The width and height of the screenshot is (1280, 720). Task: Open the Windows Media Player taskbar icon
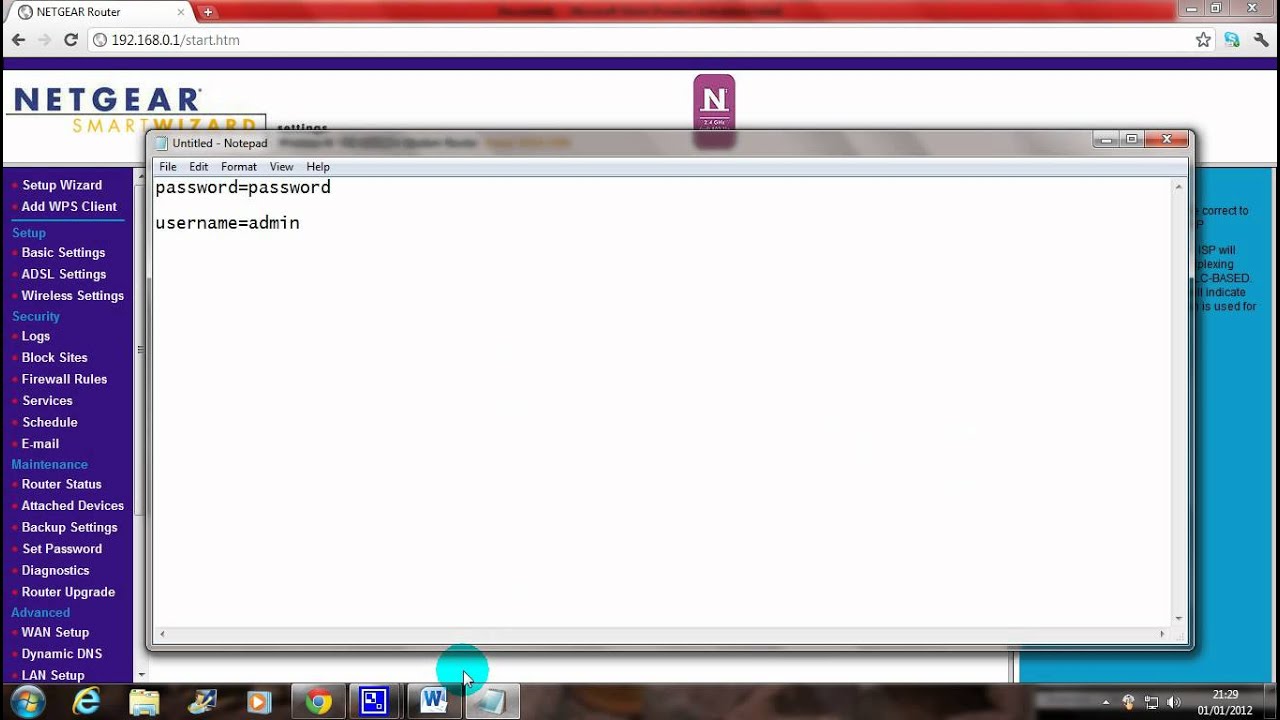click(x=259, y=702)
